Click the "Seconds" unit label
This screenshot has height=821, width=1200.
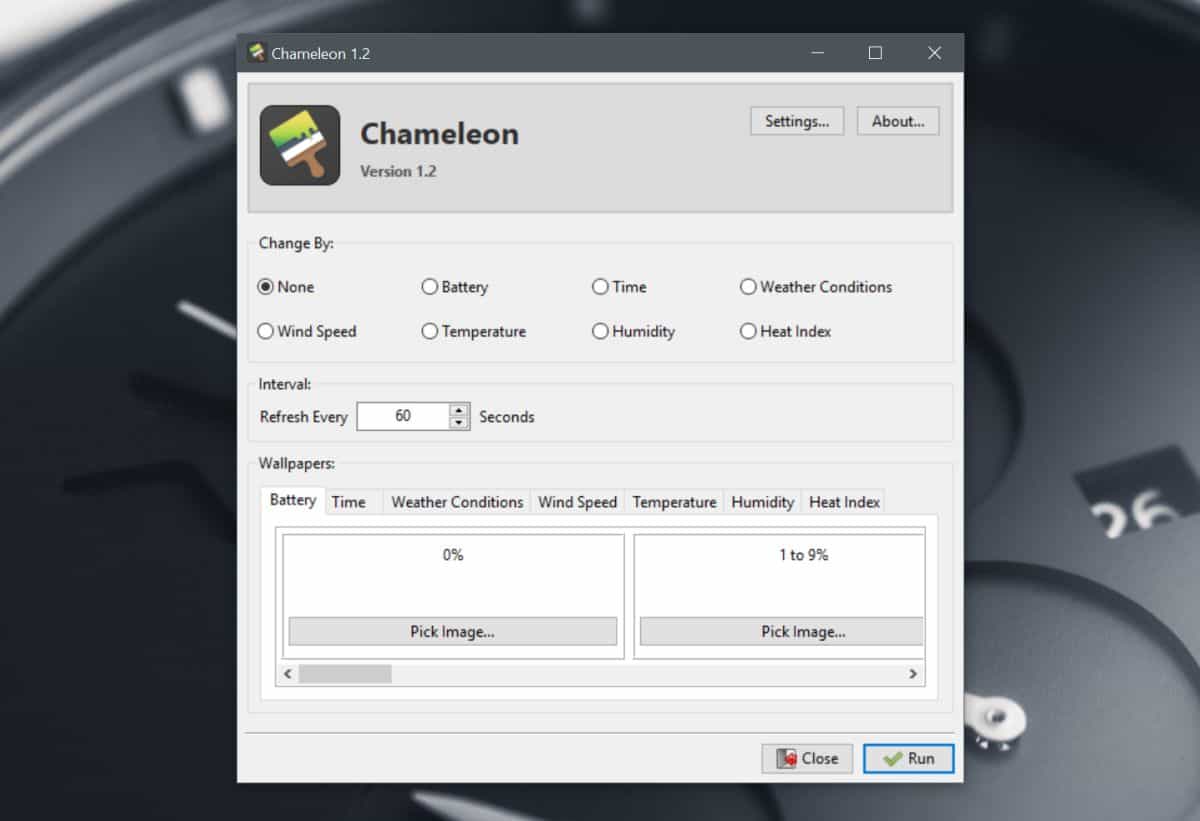click(x=507, y=417)
